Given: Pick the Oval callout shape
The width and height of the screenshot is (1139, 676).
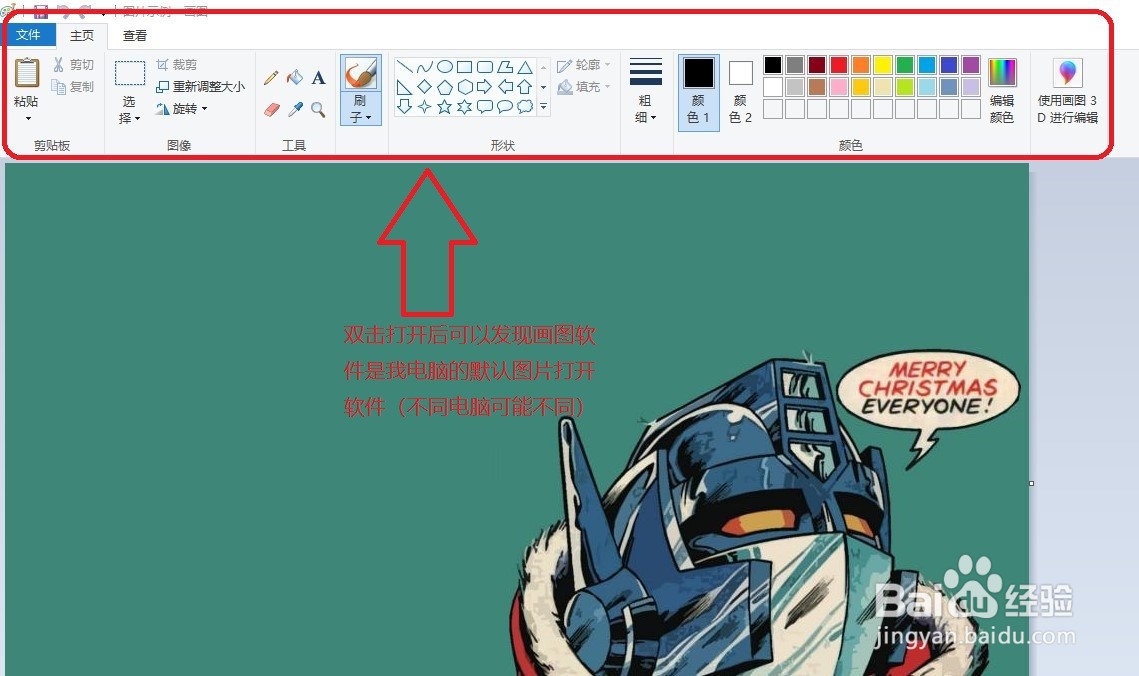Looking at the screenshot, I should (505, 107).
